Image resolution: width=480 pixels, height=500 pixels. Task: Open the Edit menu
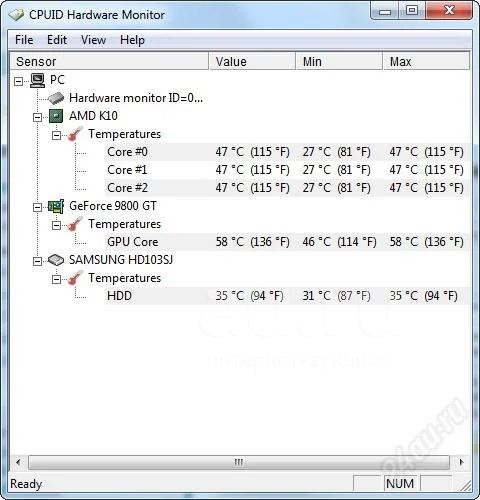pos(57,40)
